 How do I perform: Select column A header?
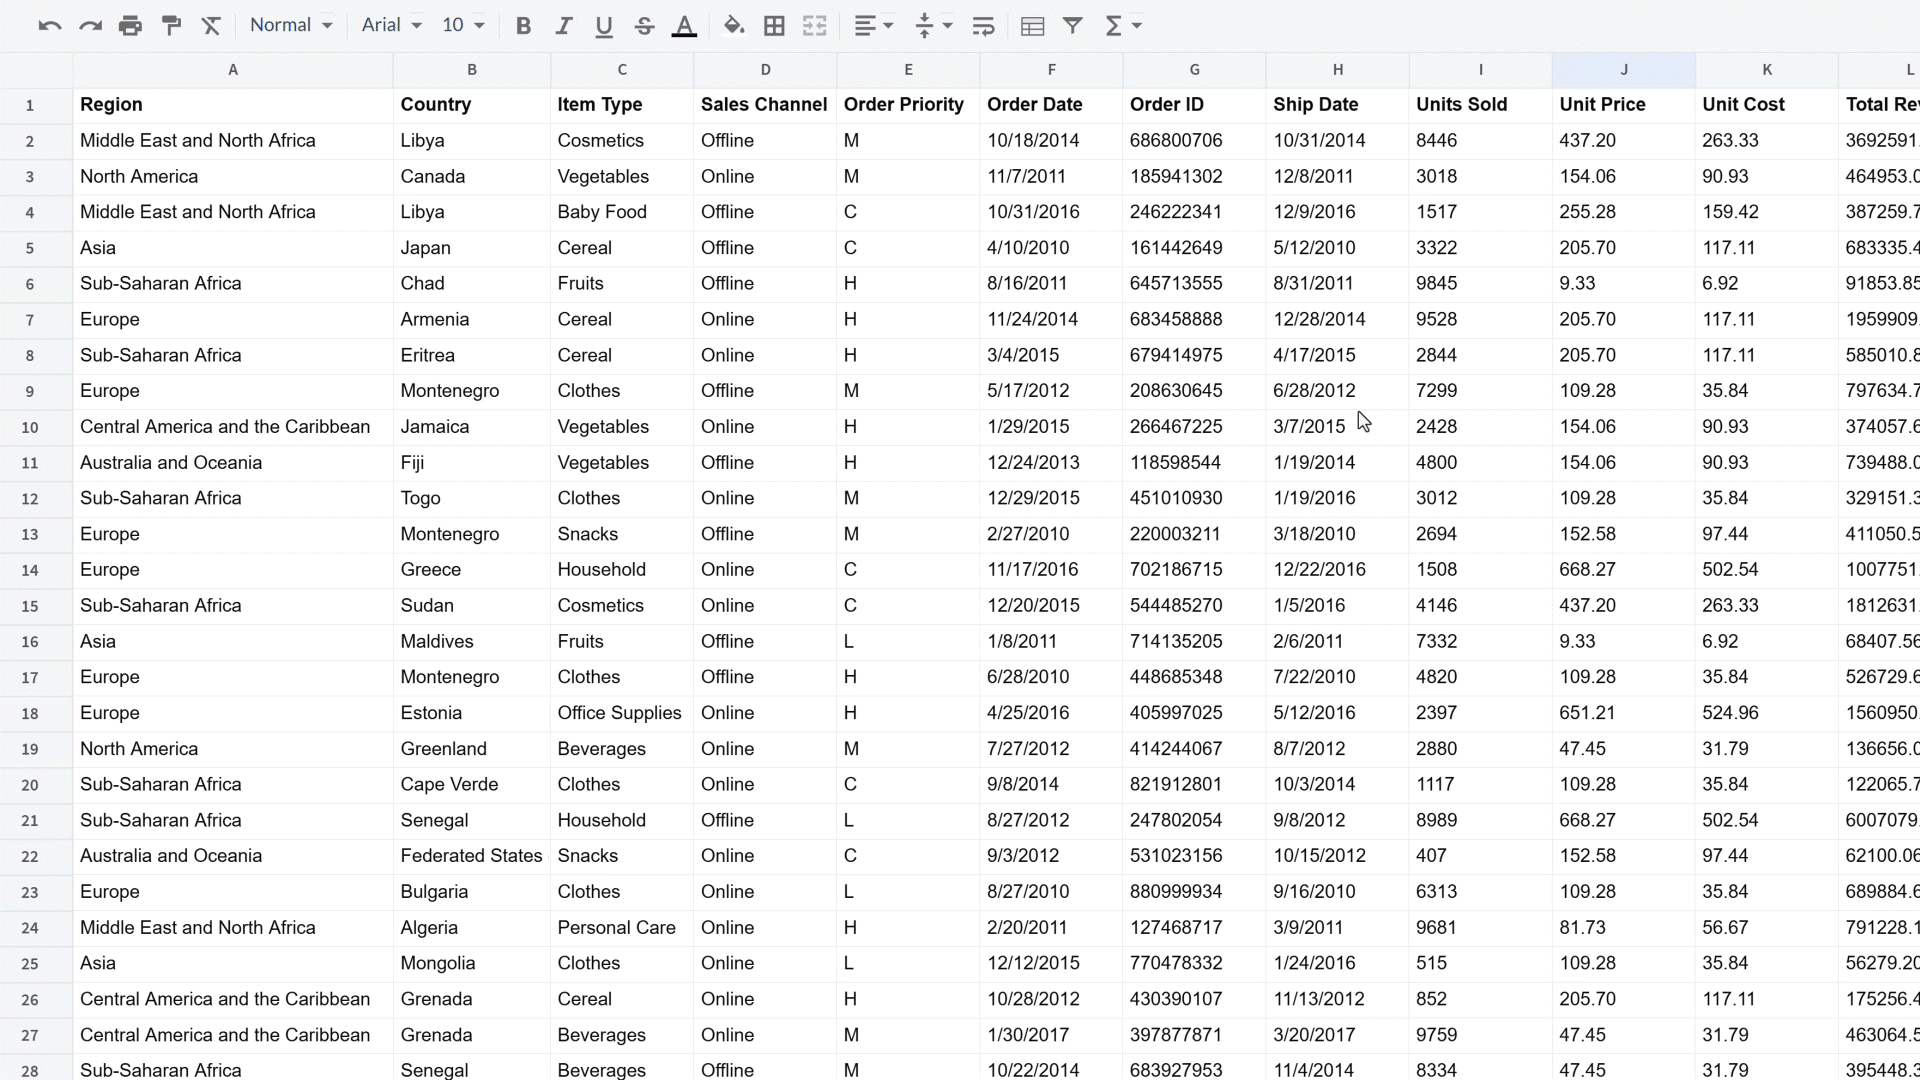coord(233,70)
